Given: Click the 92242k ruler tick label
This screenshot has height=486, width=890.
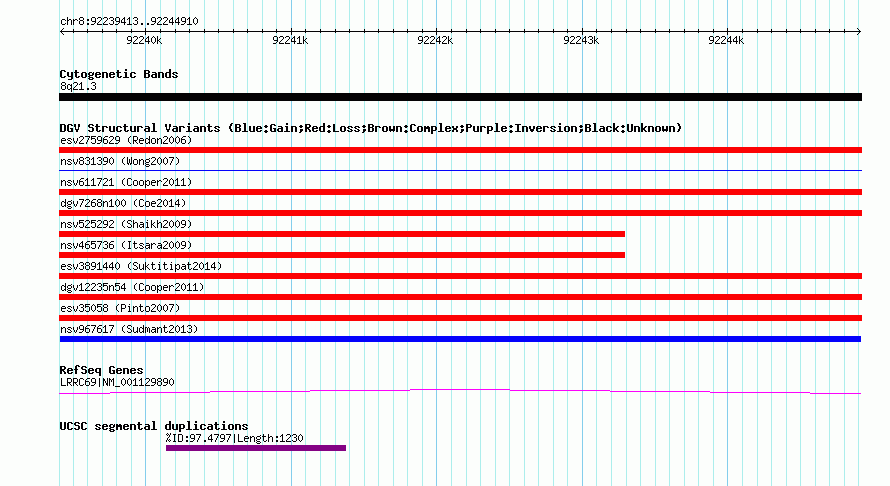Looking at the screenshot, I should click(435, 40).
